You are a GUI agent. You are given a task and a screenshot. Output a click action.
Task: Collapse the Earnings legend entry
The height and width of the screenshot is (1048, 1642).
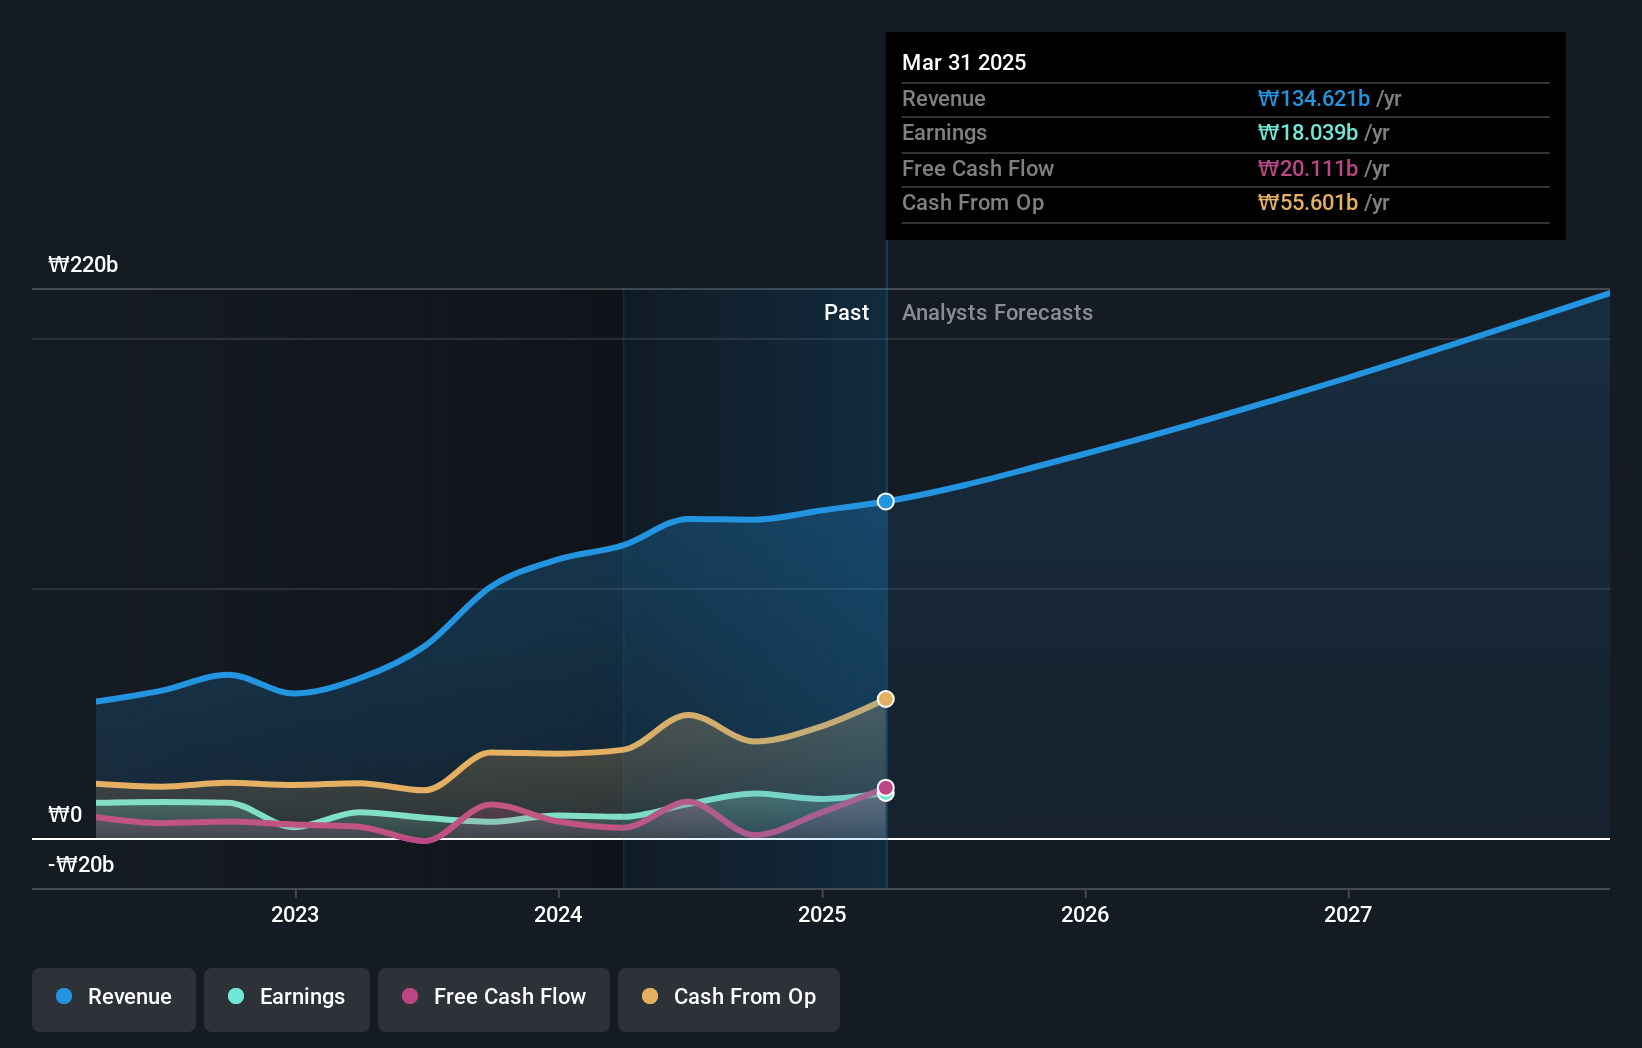[x=286, y=997]
